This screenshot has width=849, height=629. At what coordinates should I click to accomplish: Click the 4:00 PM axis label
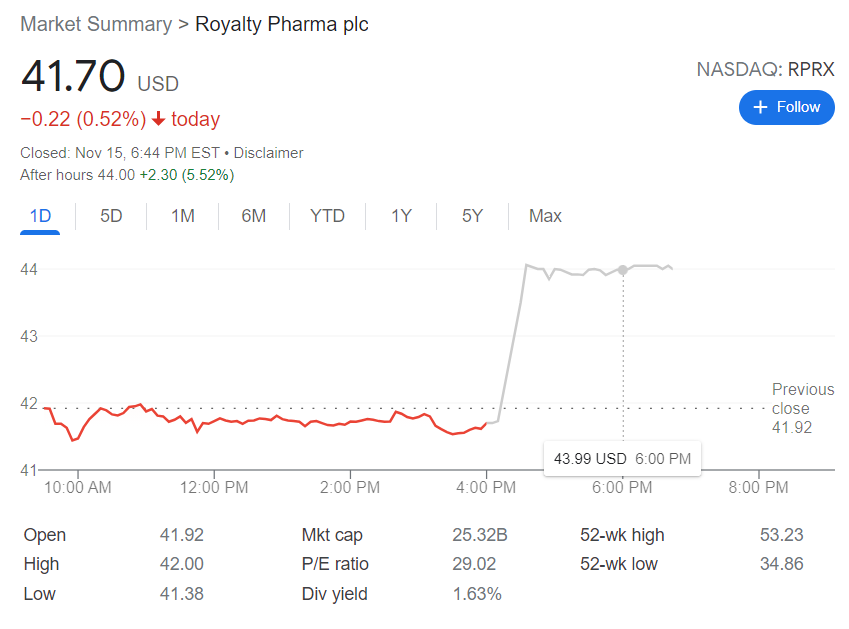[487, 488]
